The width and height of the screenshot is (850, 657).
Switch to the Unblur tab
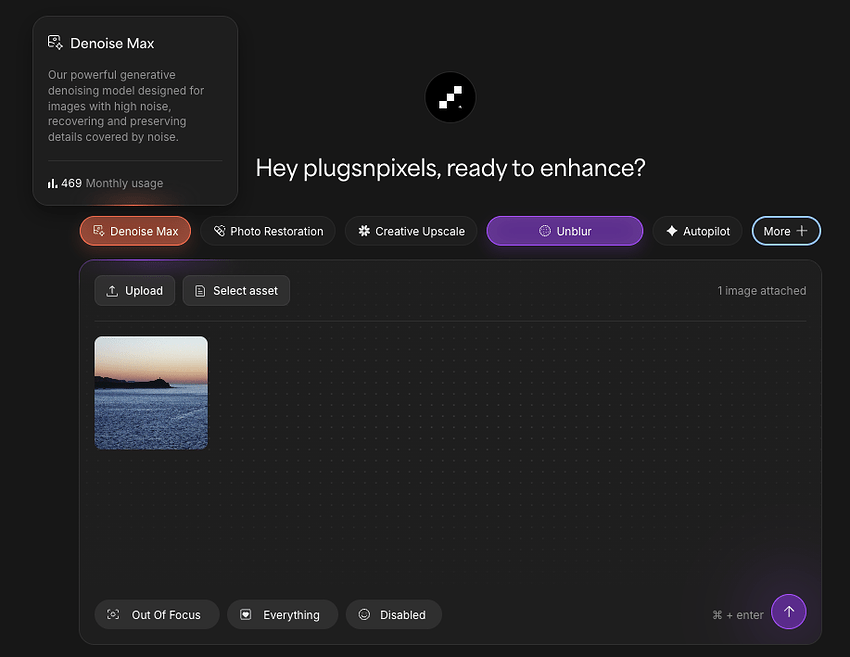click(x=565, y=231)
